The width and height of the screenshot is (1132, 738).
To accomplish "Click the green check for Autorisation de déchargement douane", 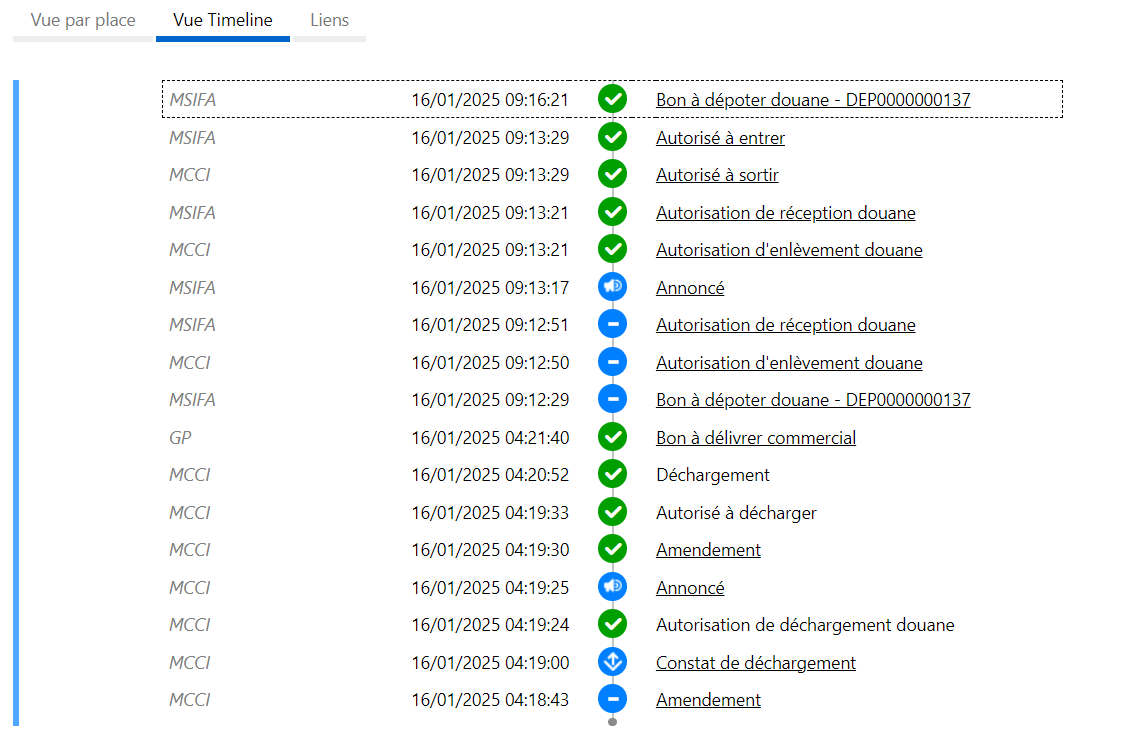I will point(612,625).
